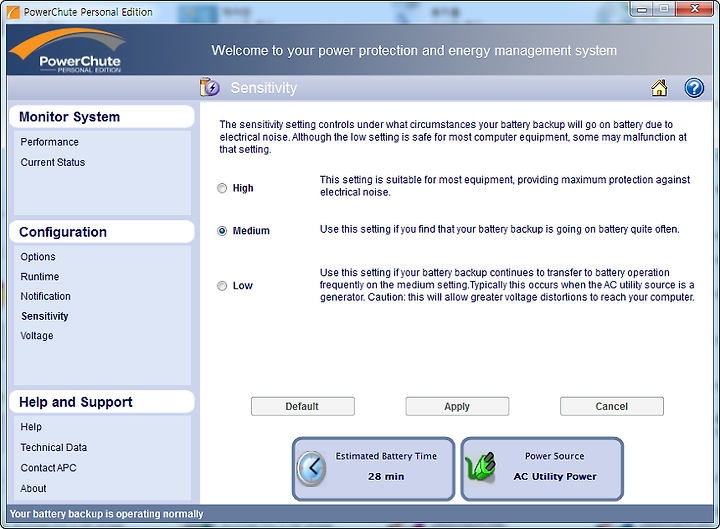Go to Options under Configuration
Screen dimensions: 720x529
point(38,257)
